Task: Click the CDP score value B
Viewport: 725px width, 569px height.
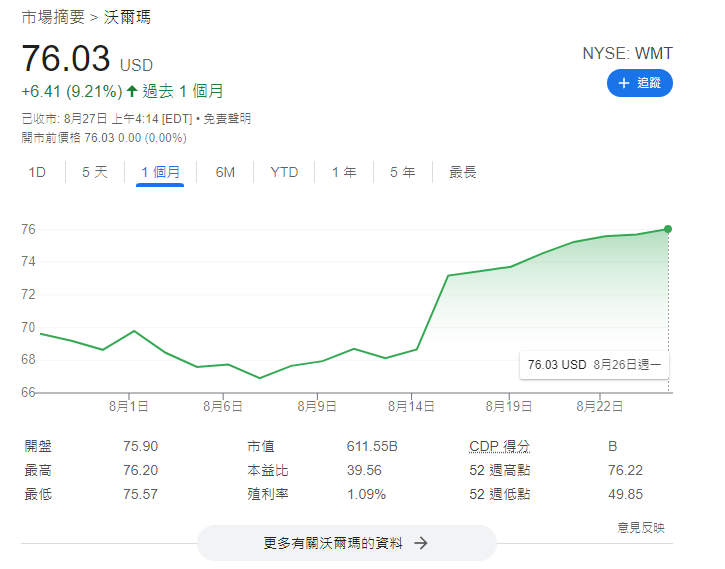Action: [612, 446]
